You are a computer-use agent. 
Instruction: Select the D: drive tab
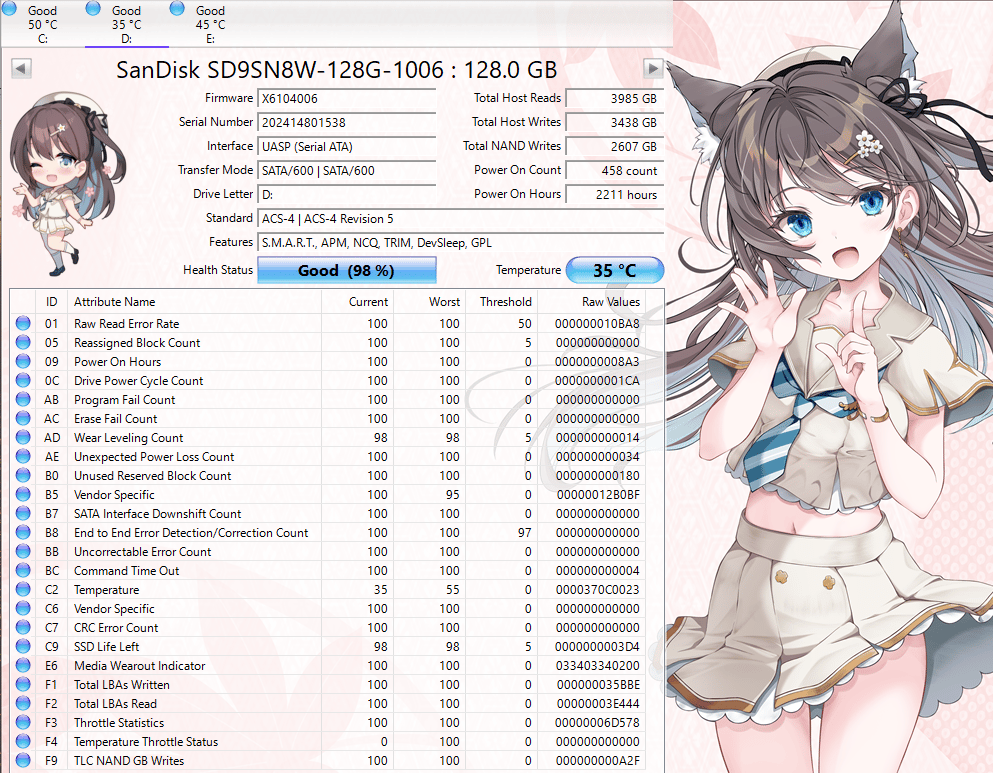point(127,23)
